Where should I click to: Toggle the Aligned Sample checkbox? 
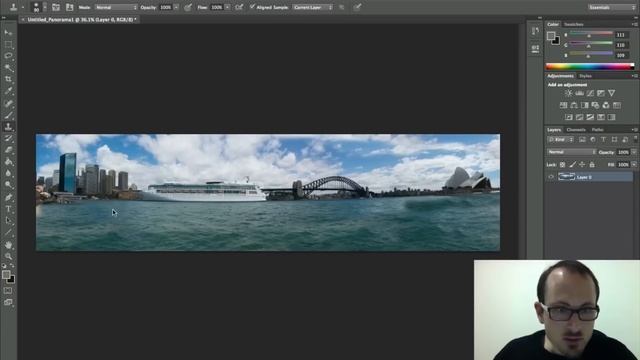pyautogui.click(x=252, y=7)
